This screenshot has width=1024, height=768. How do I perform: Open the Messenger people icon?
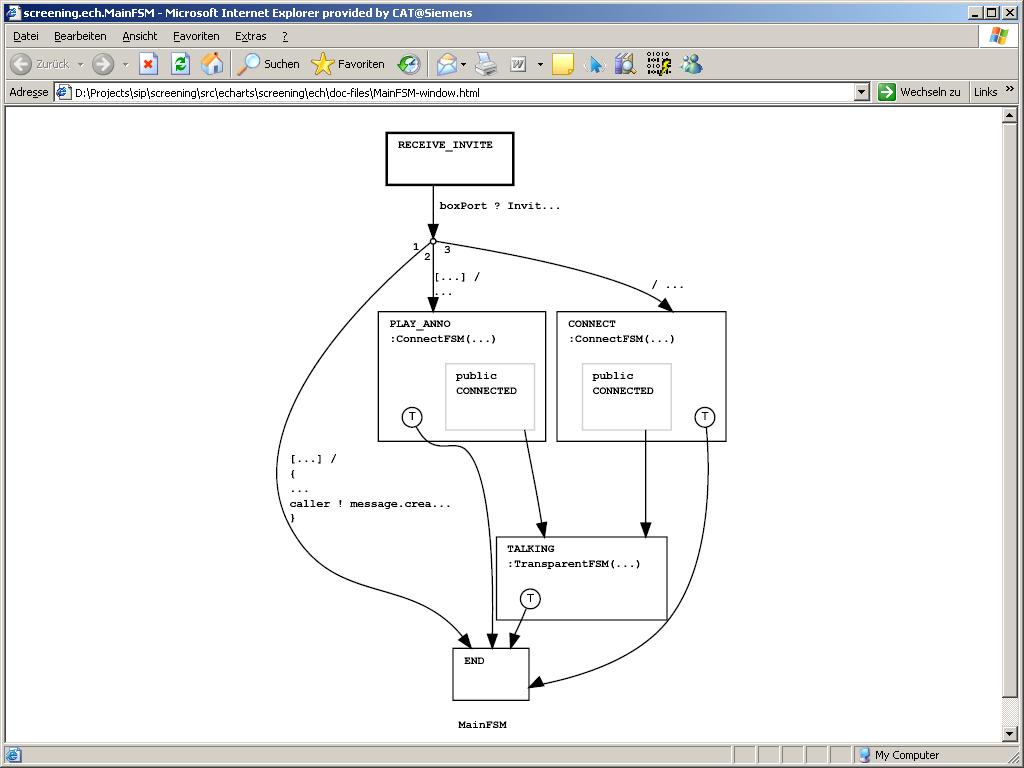pos(692,64)
